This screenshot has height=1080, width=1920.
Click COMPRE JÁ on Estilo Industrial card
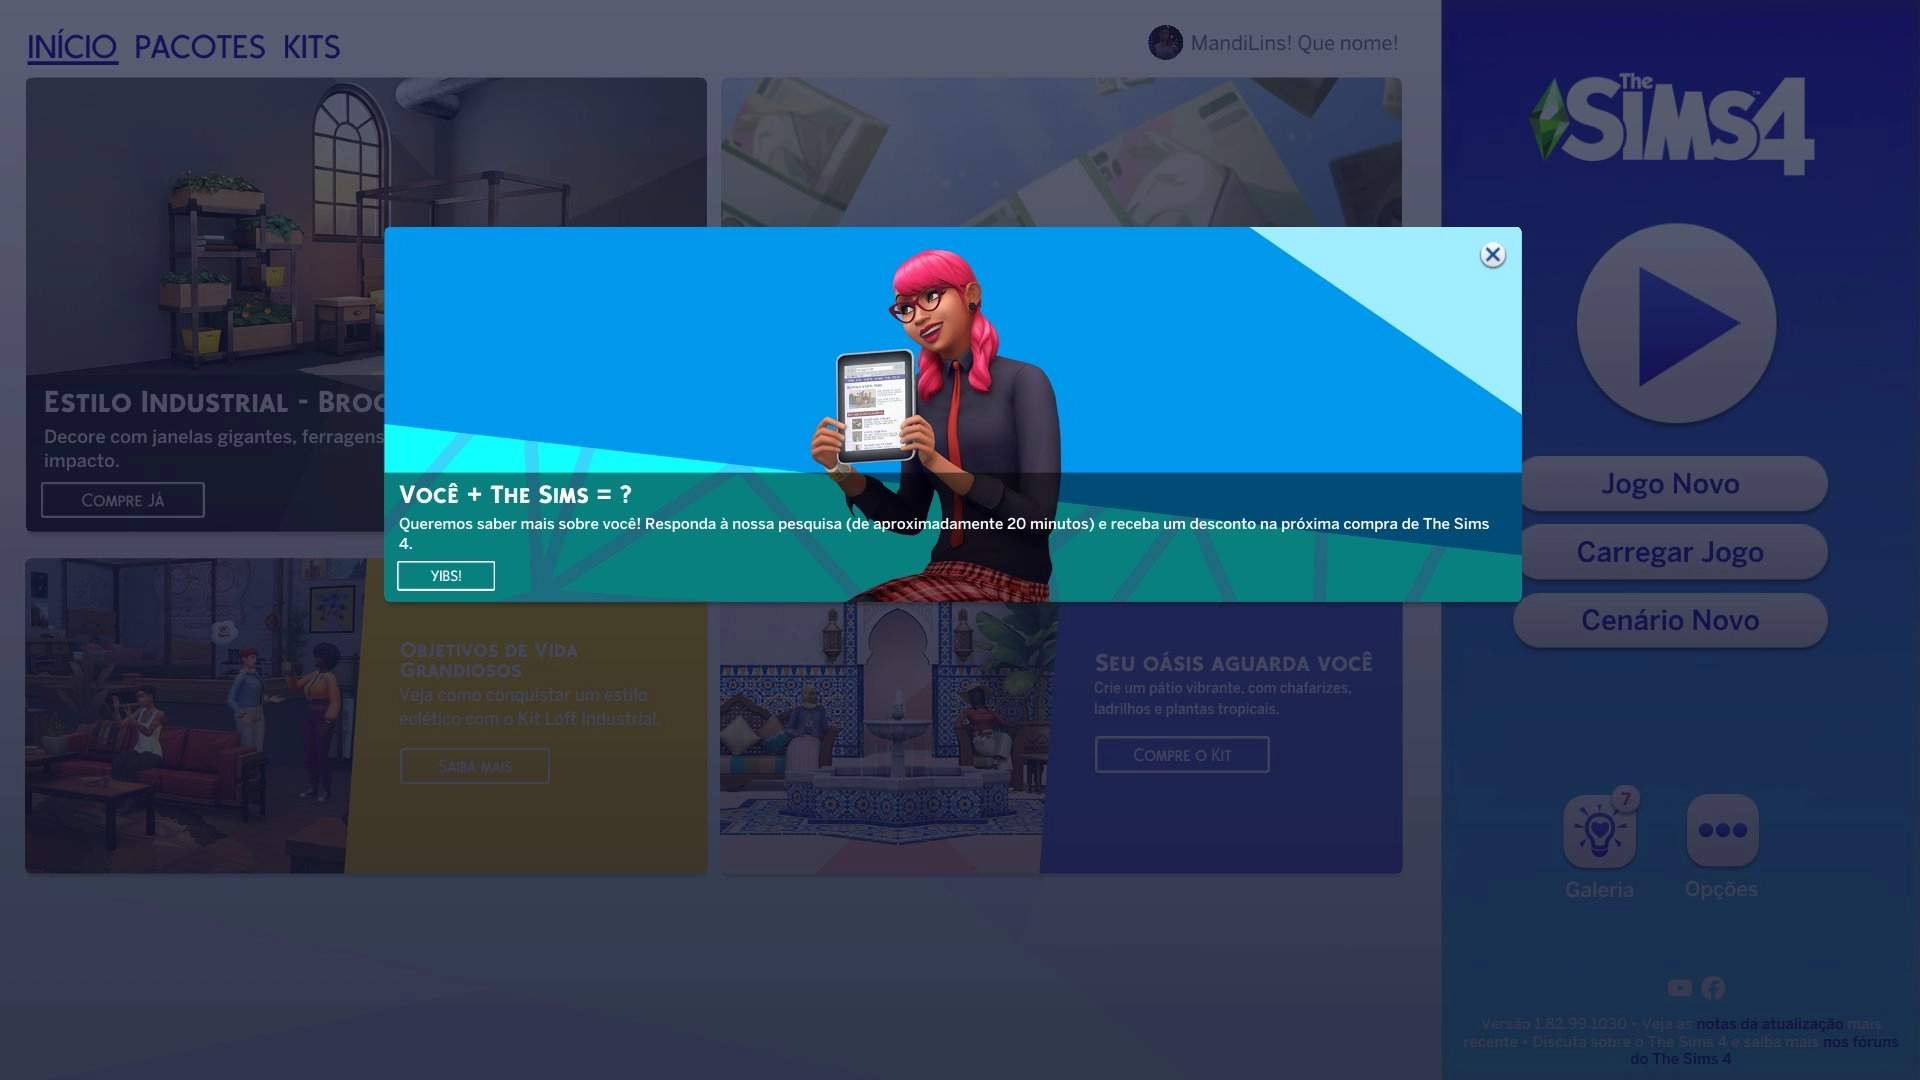click(123, 500)
